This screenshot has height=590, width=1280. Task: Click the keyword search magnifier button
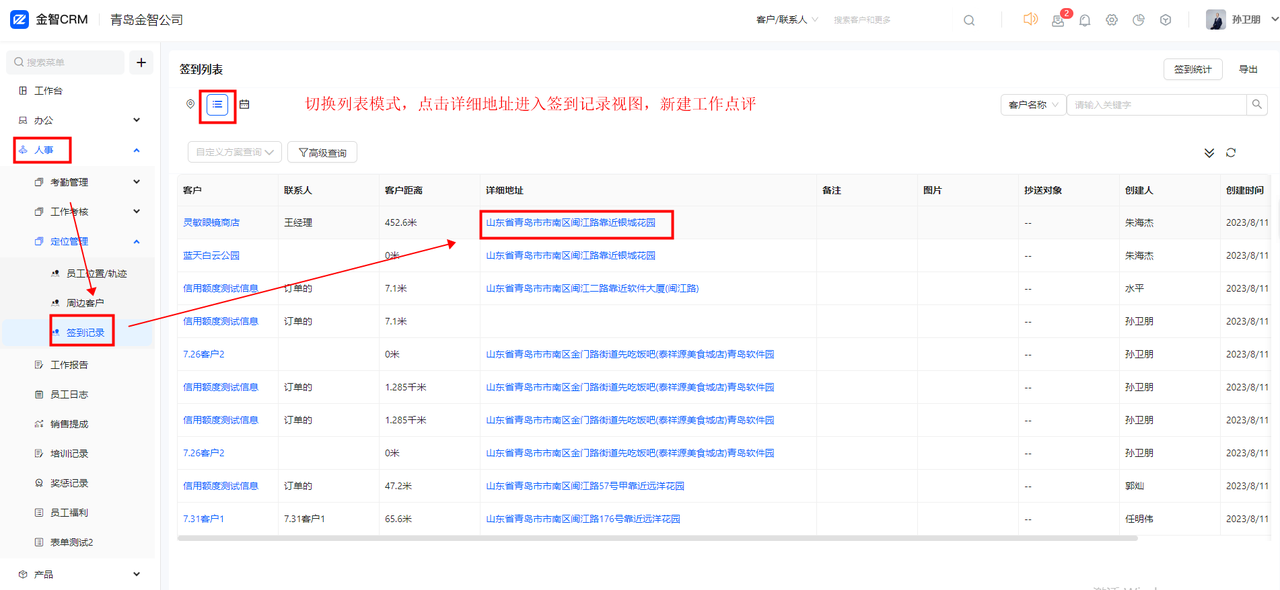click(1258, 104)
